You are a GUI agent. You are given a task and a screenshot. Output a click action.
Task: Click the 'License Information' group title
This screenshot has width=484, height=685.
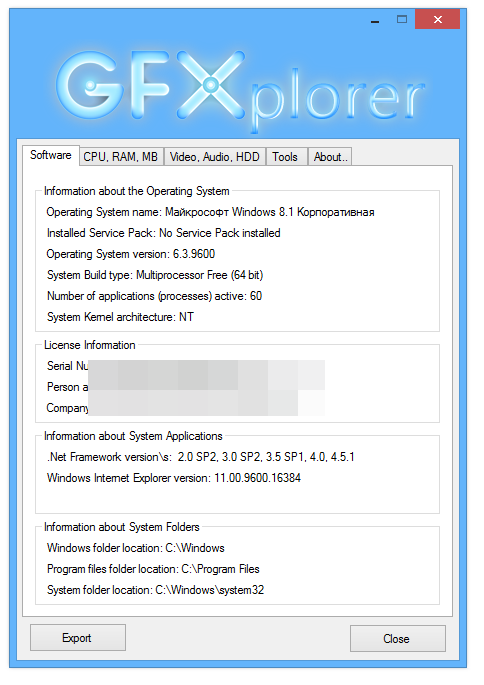tap(90, 345)
